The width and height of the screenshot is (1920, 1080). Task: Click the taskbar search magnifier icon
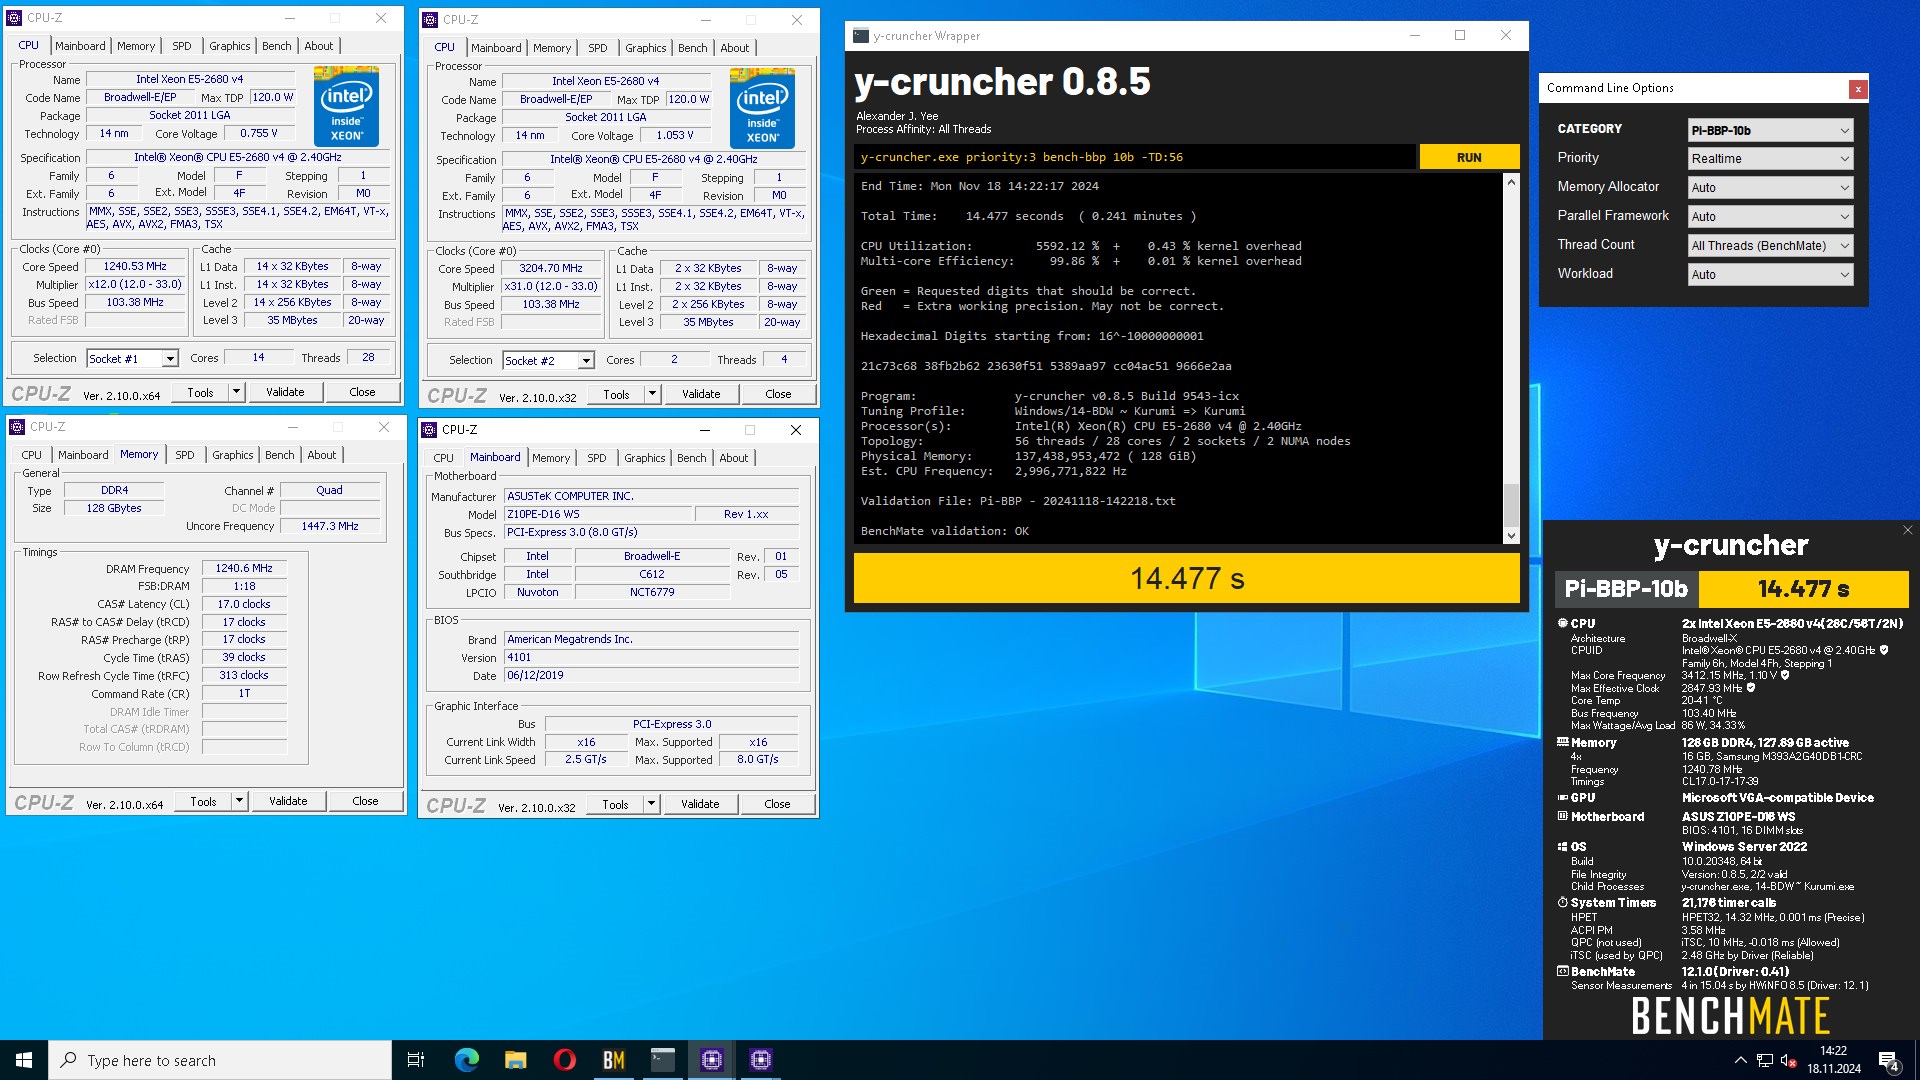click(x=69, y=1060)
